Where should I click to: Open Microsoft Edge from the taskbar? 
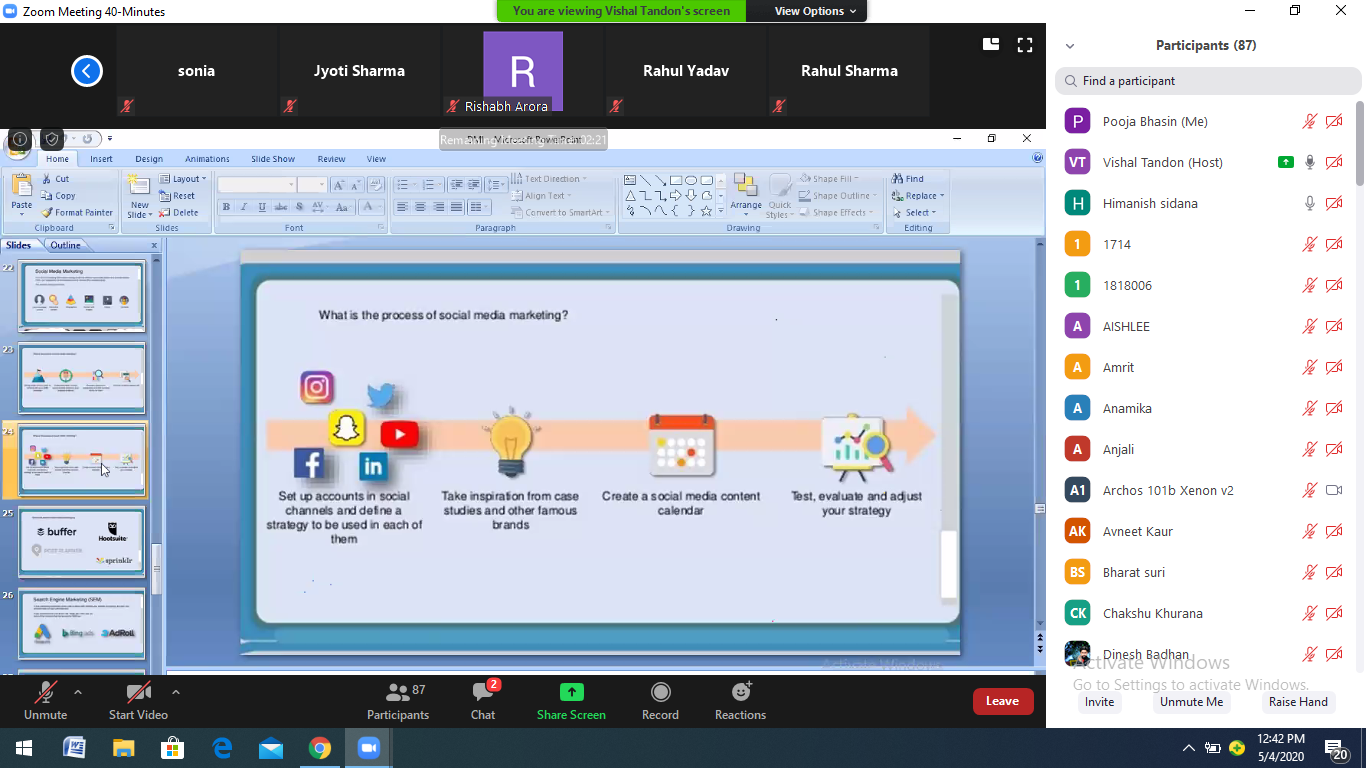pyautogui.click(x=222, y=747)
